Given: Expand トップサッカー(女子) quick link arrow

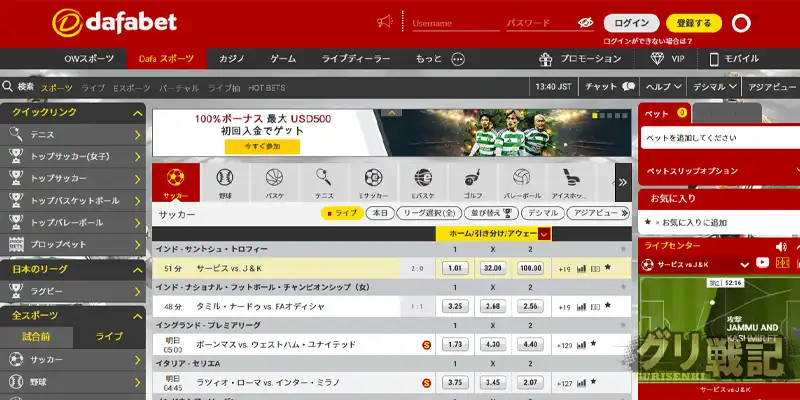Looking at the screenshot, I should click(137, 157).
